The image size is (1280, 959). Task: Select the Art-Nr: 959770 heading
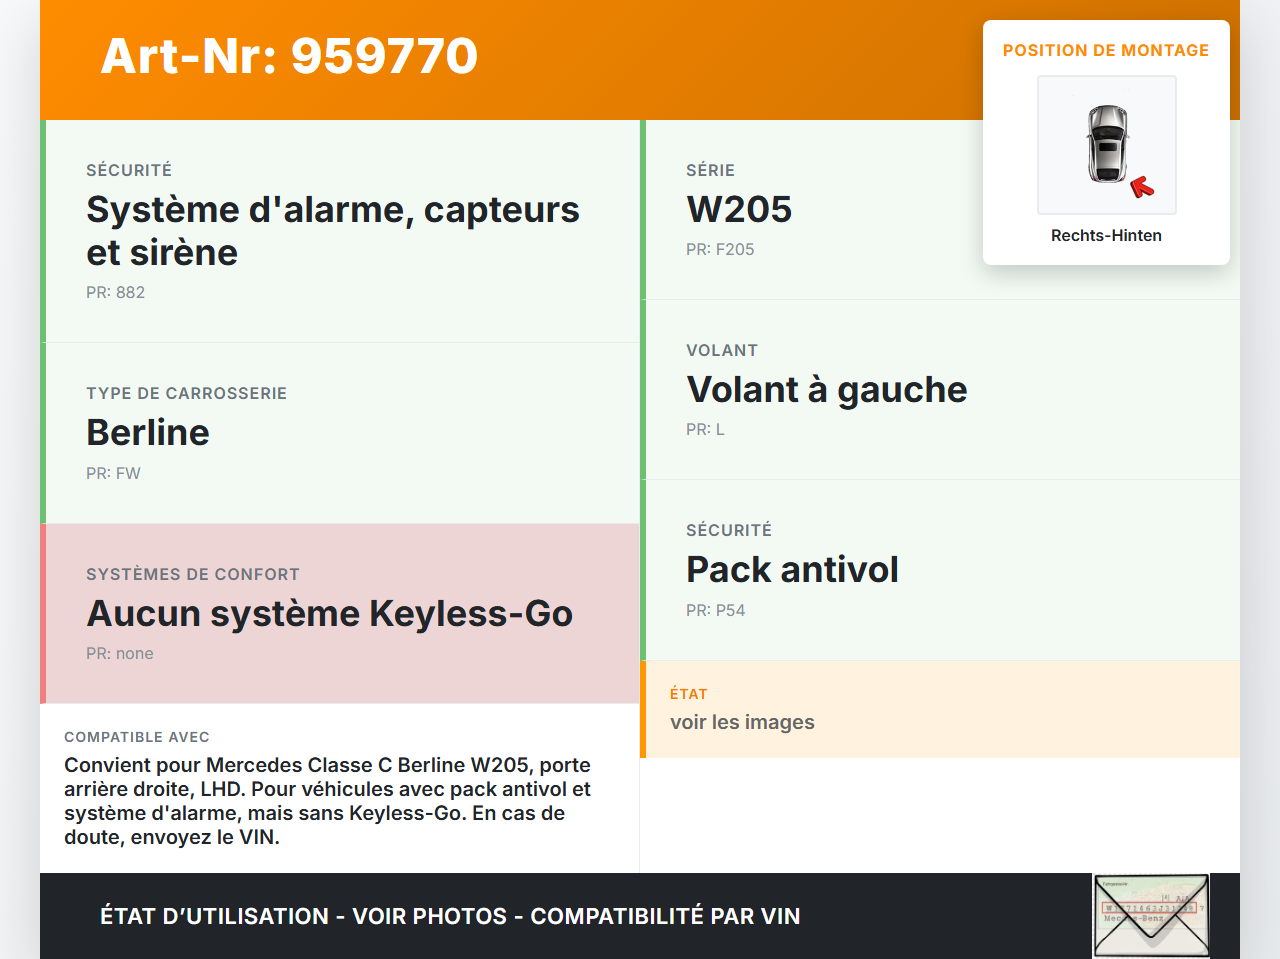289,56
